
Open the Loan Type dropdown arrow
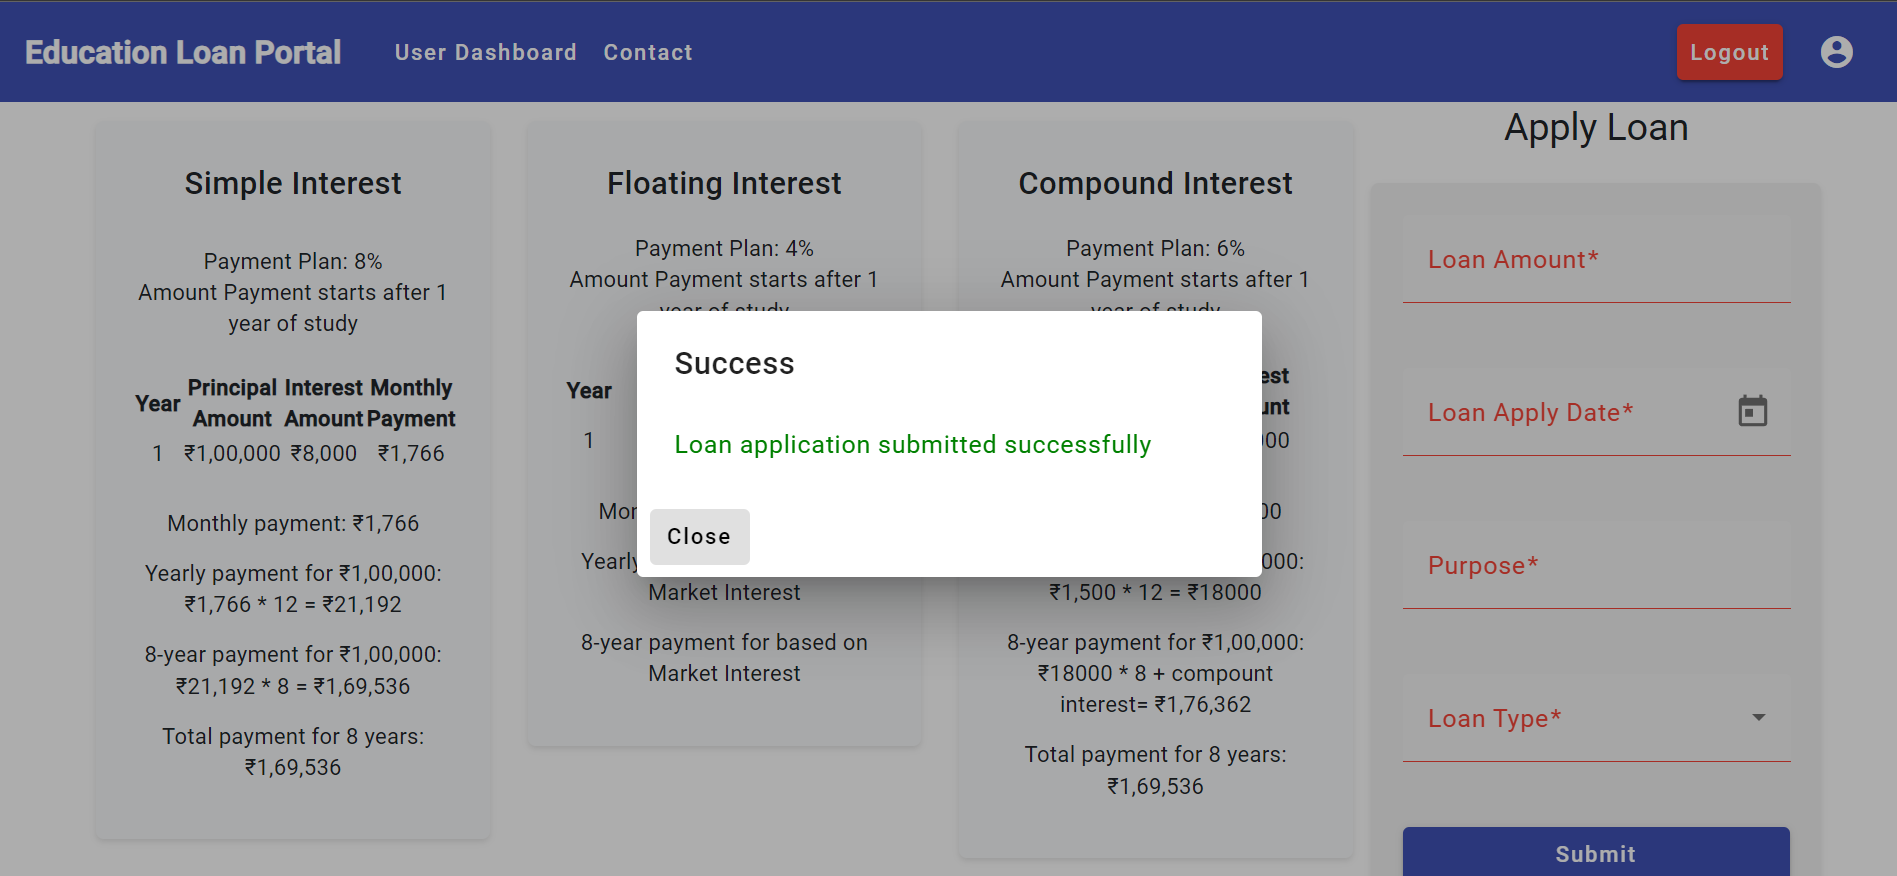pyautogui.click(x=1760, y=718)
